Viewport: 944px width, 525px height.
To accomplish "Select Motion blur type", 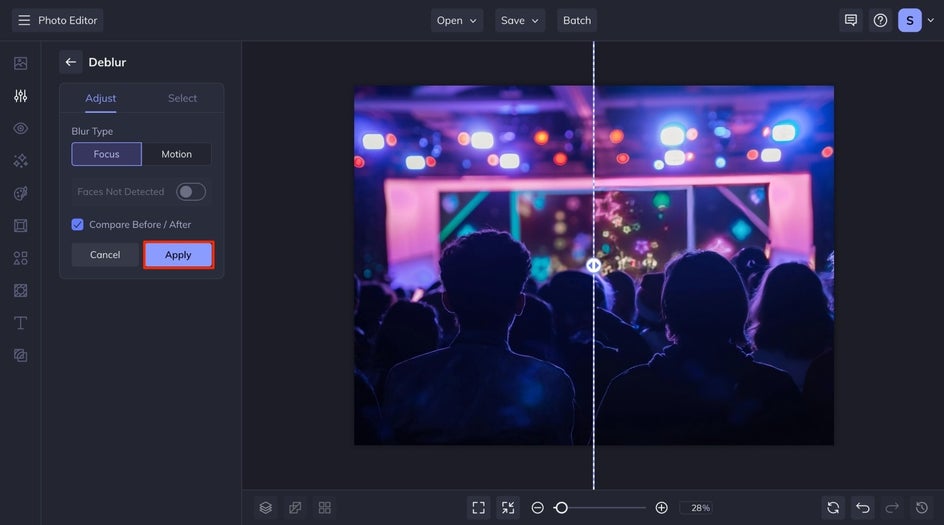I will [176, 154].
